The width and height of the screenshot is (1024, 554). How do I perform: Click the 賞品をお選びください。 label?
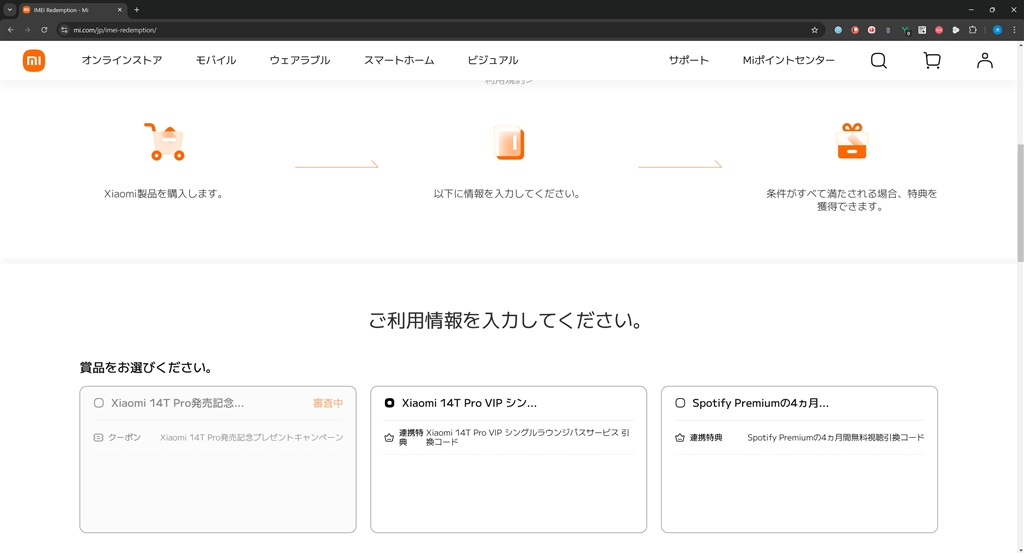[x=146, y=368]
